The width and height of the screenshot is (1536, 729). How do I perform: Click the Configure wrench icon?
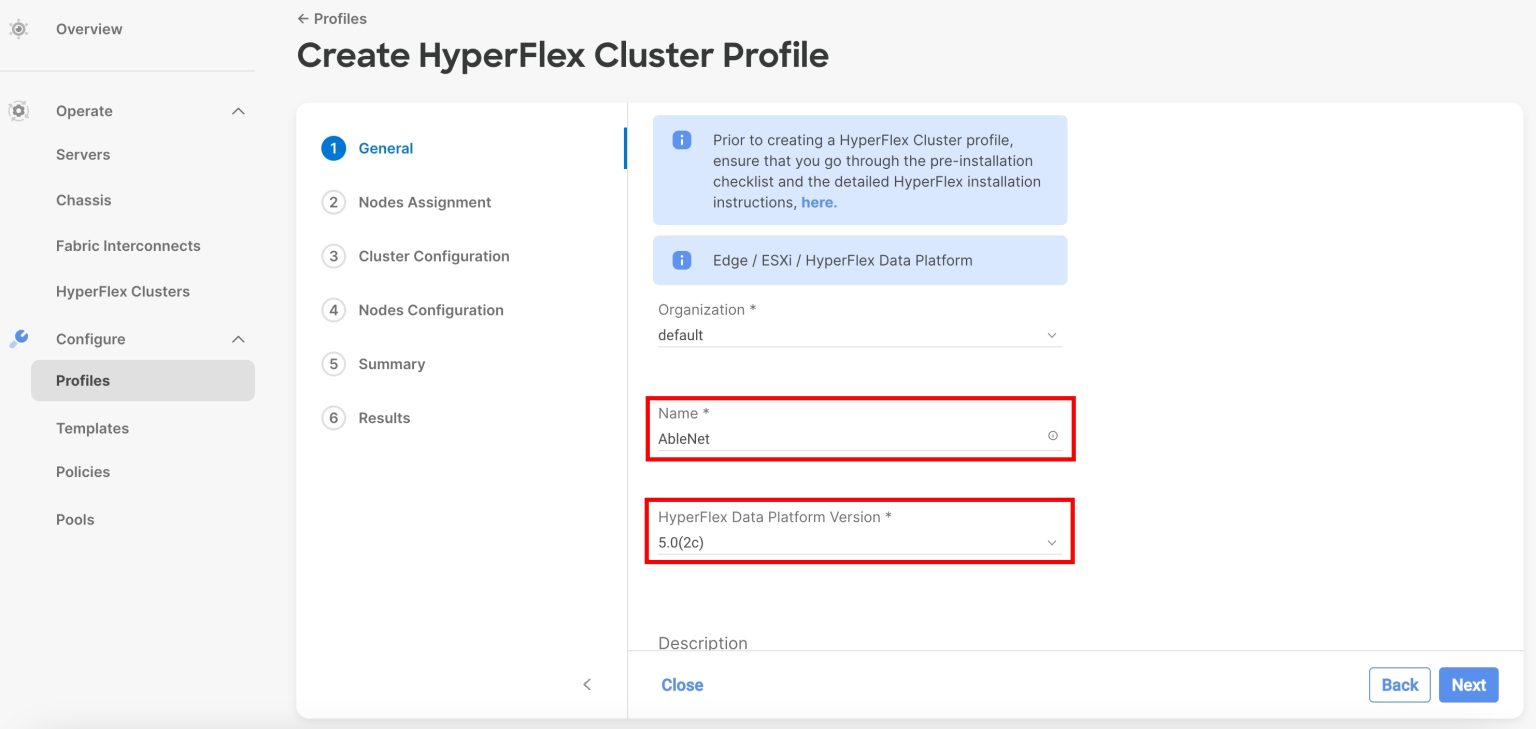click(x=18, y=339)
